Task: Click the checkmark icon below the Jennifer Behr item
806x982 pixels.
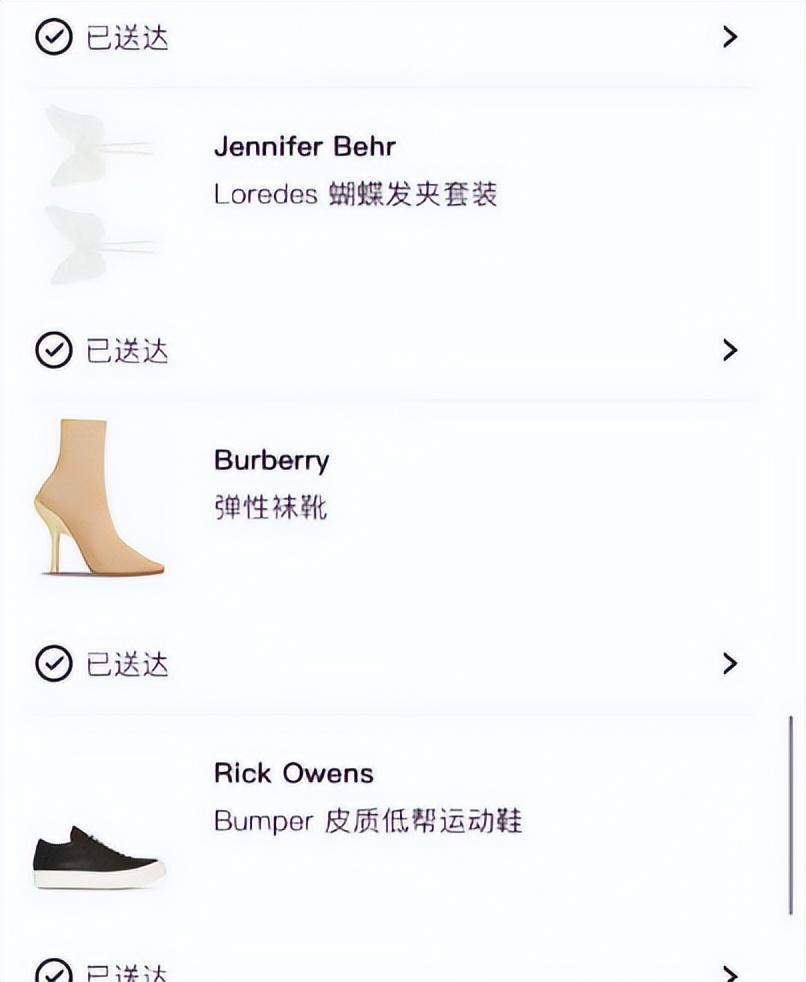Action: pyautogui.click(x=53, y=350)
